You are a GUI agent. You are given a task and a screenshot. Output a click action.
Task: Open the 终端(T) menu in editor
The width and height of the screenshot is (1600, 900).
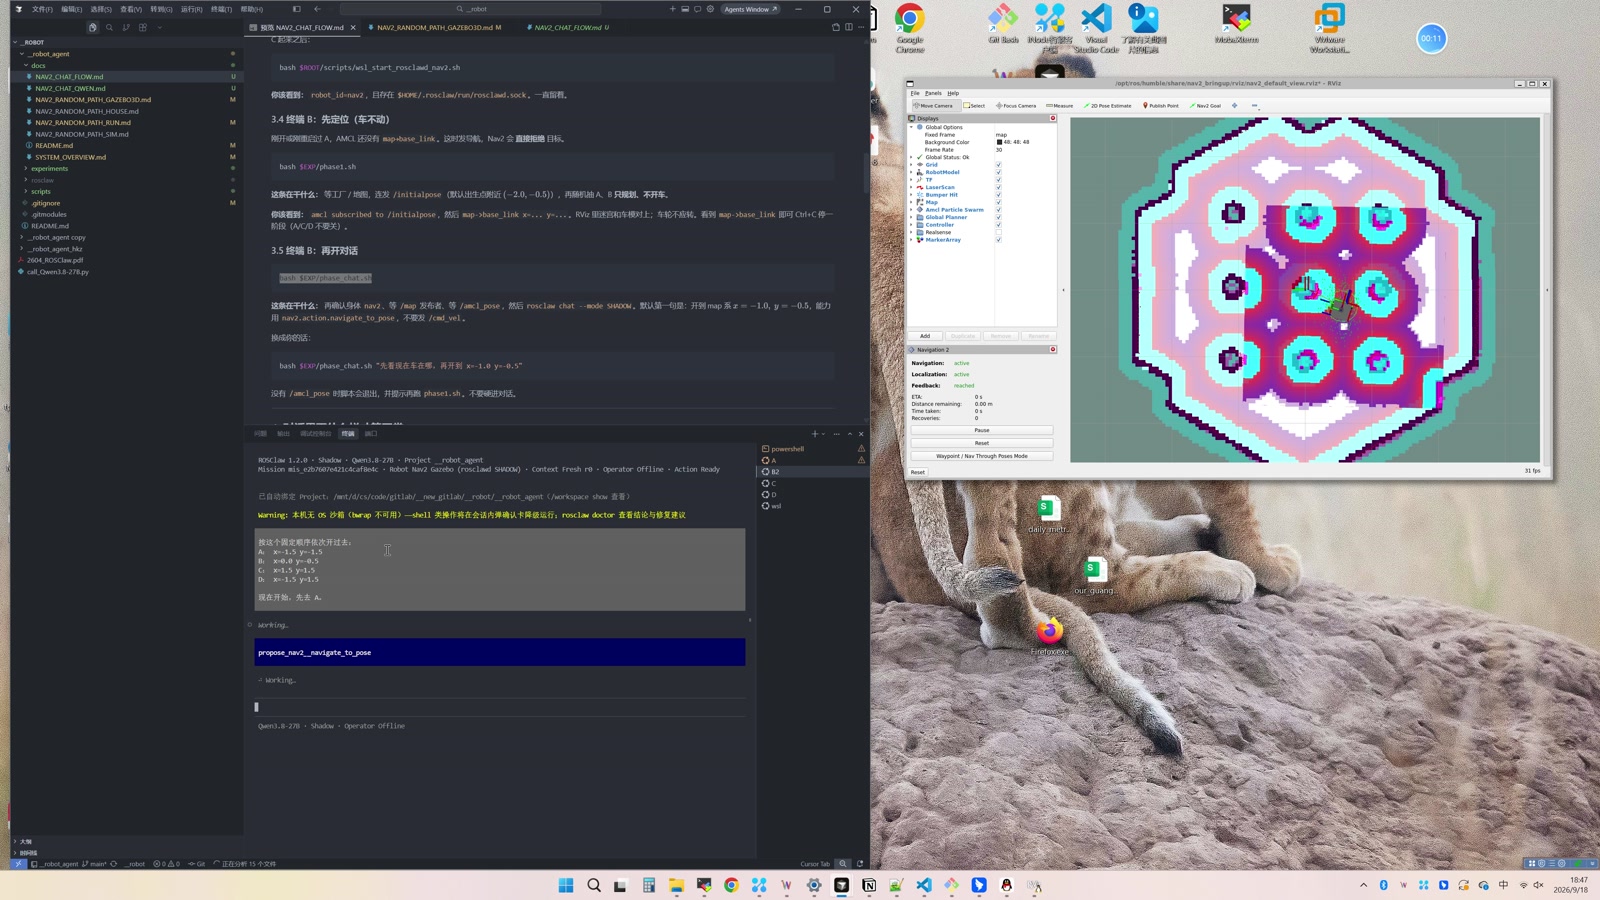pos(221,9)
